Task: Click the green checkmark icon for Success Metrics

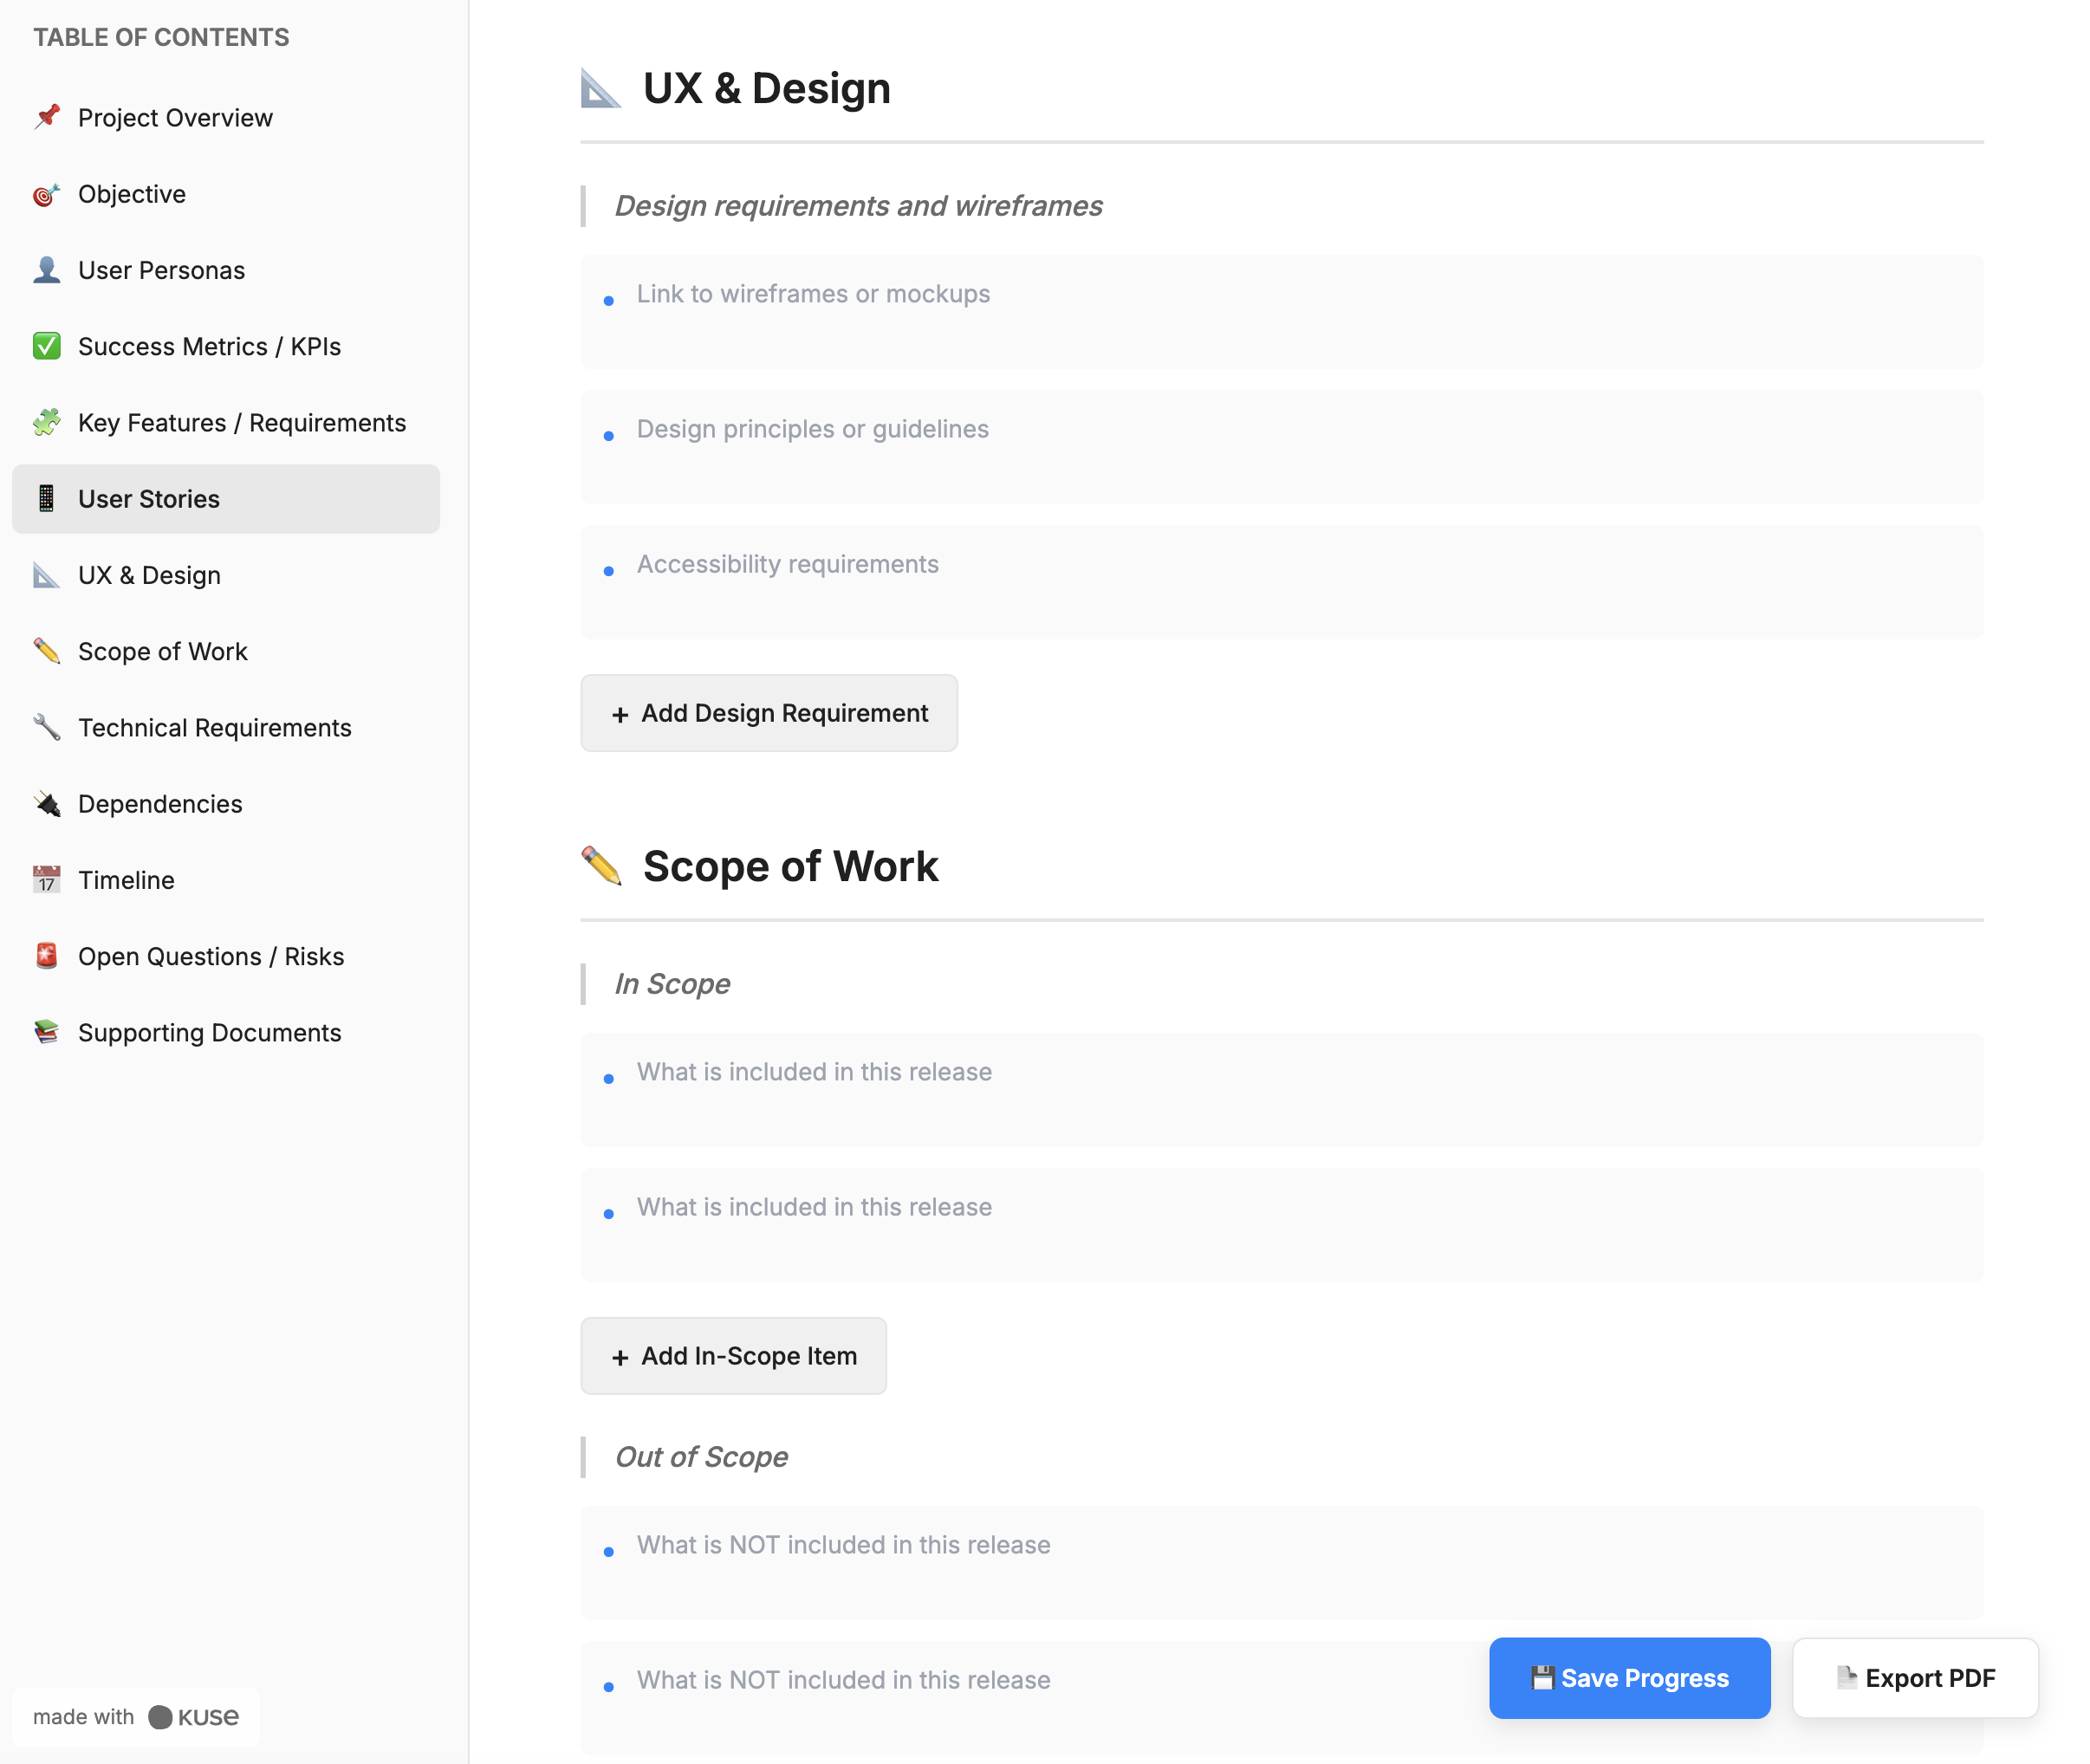Action: click(46, 346)
